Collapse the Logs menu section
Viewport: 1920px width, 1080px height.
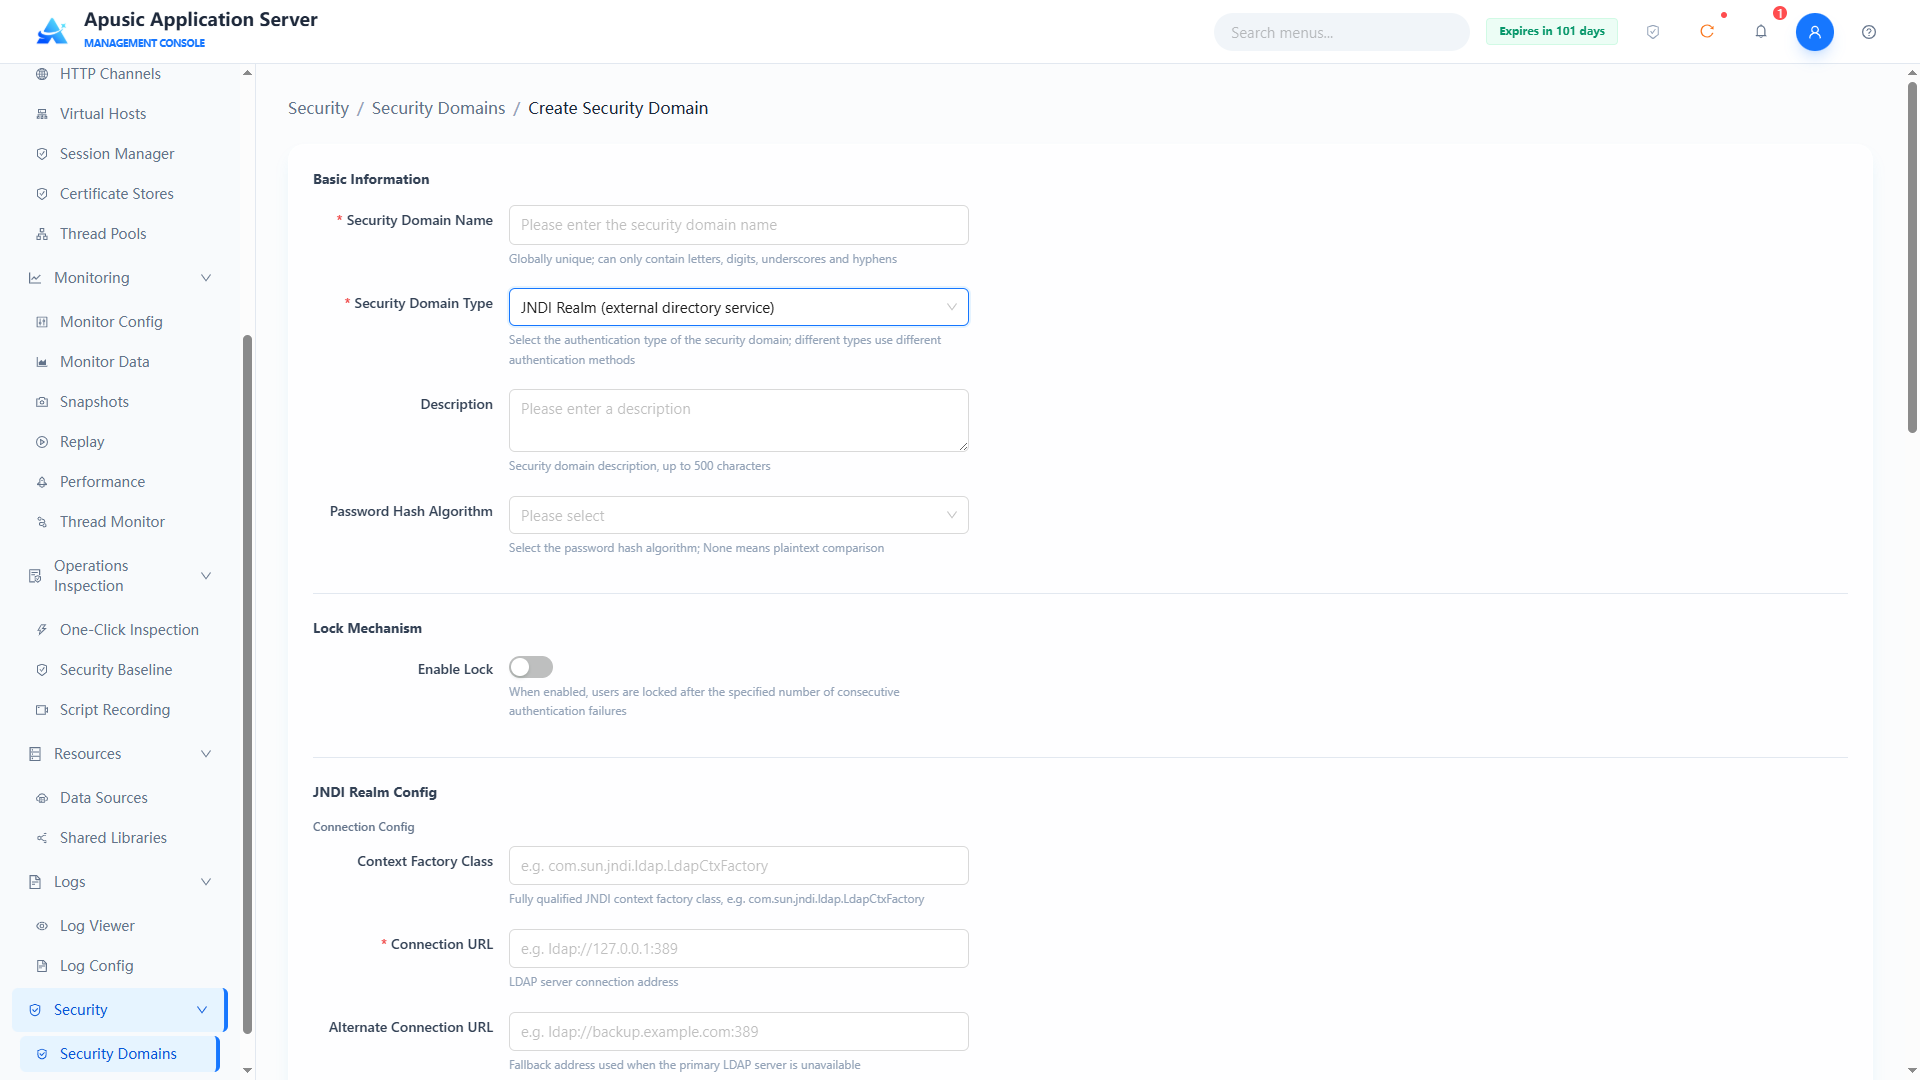point(206,882)
